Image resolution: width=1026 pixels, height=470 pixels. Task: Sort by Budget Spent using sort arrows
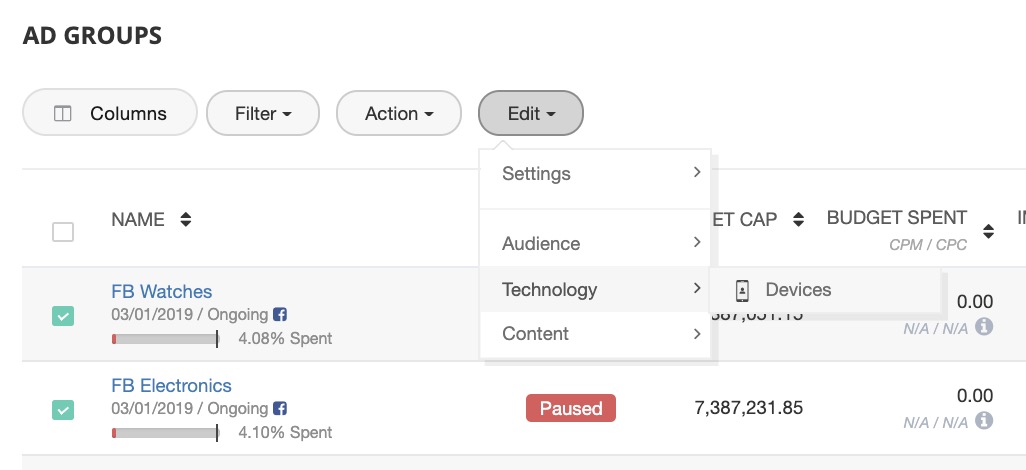coord(988,232)
